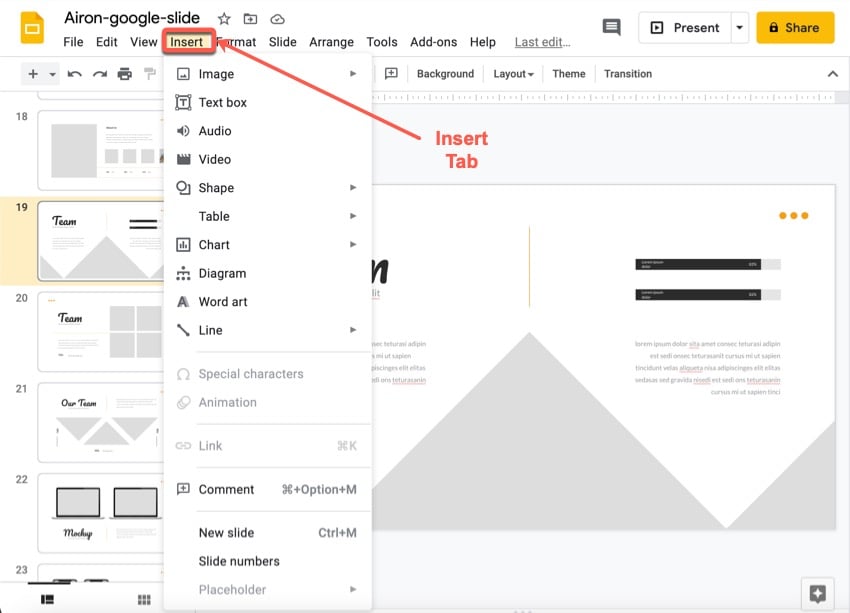This screenshot has width=850, height=613.
Task: Expand the Layout dropdown
Action: 513,74
